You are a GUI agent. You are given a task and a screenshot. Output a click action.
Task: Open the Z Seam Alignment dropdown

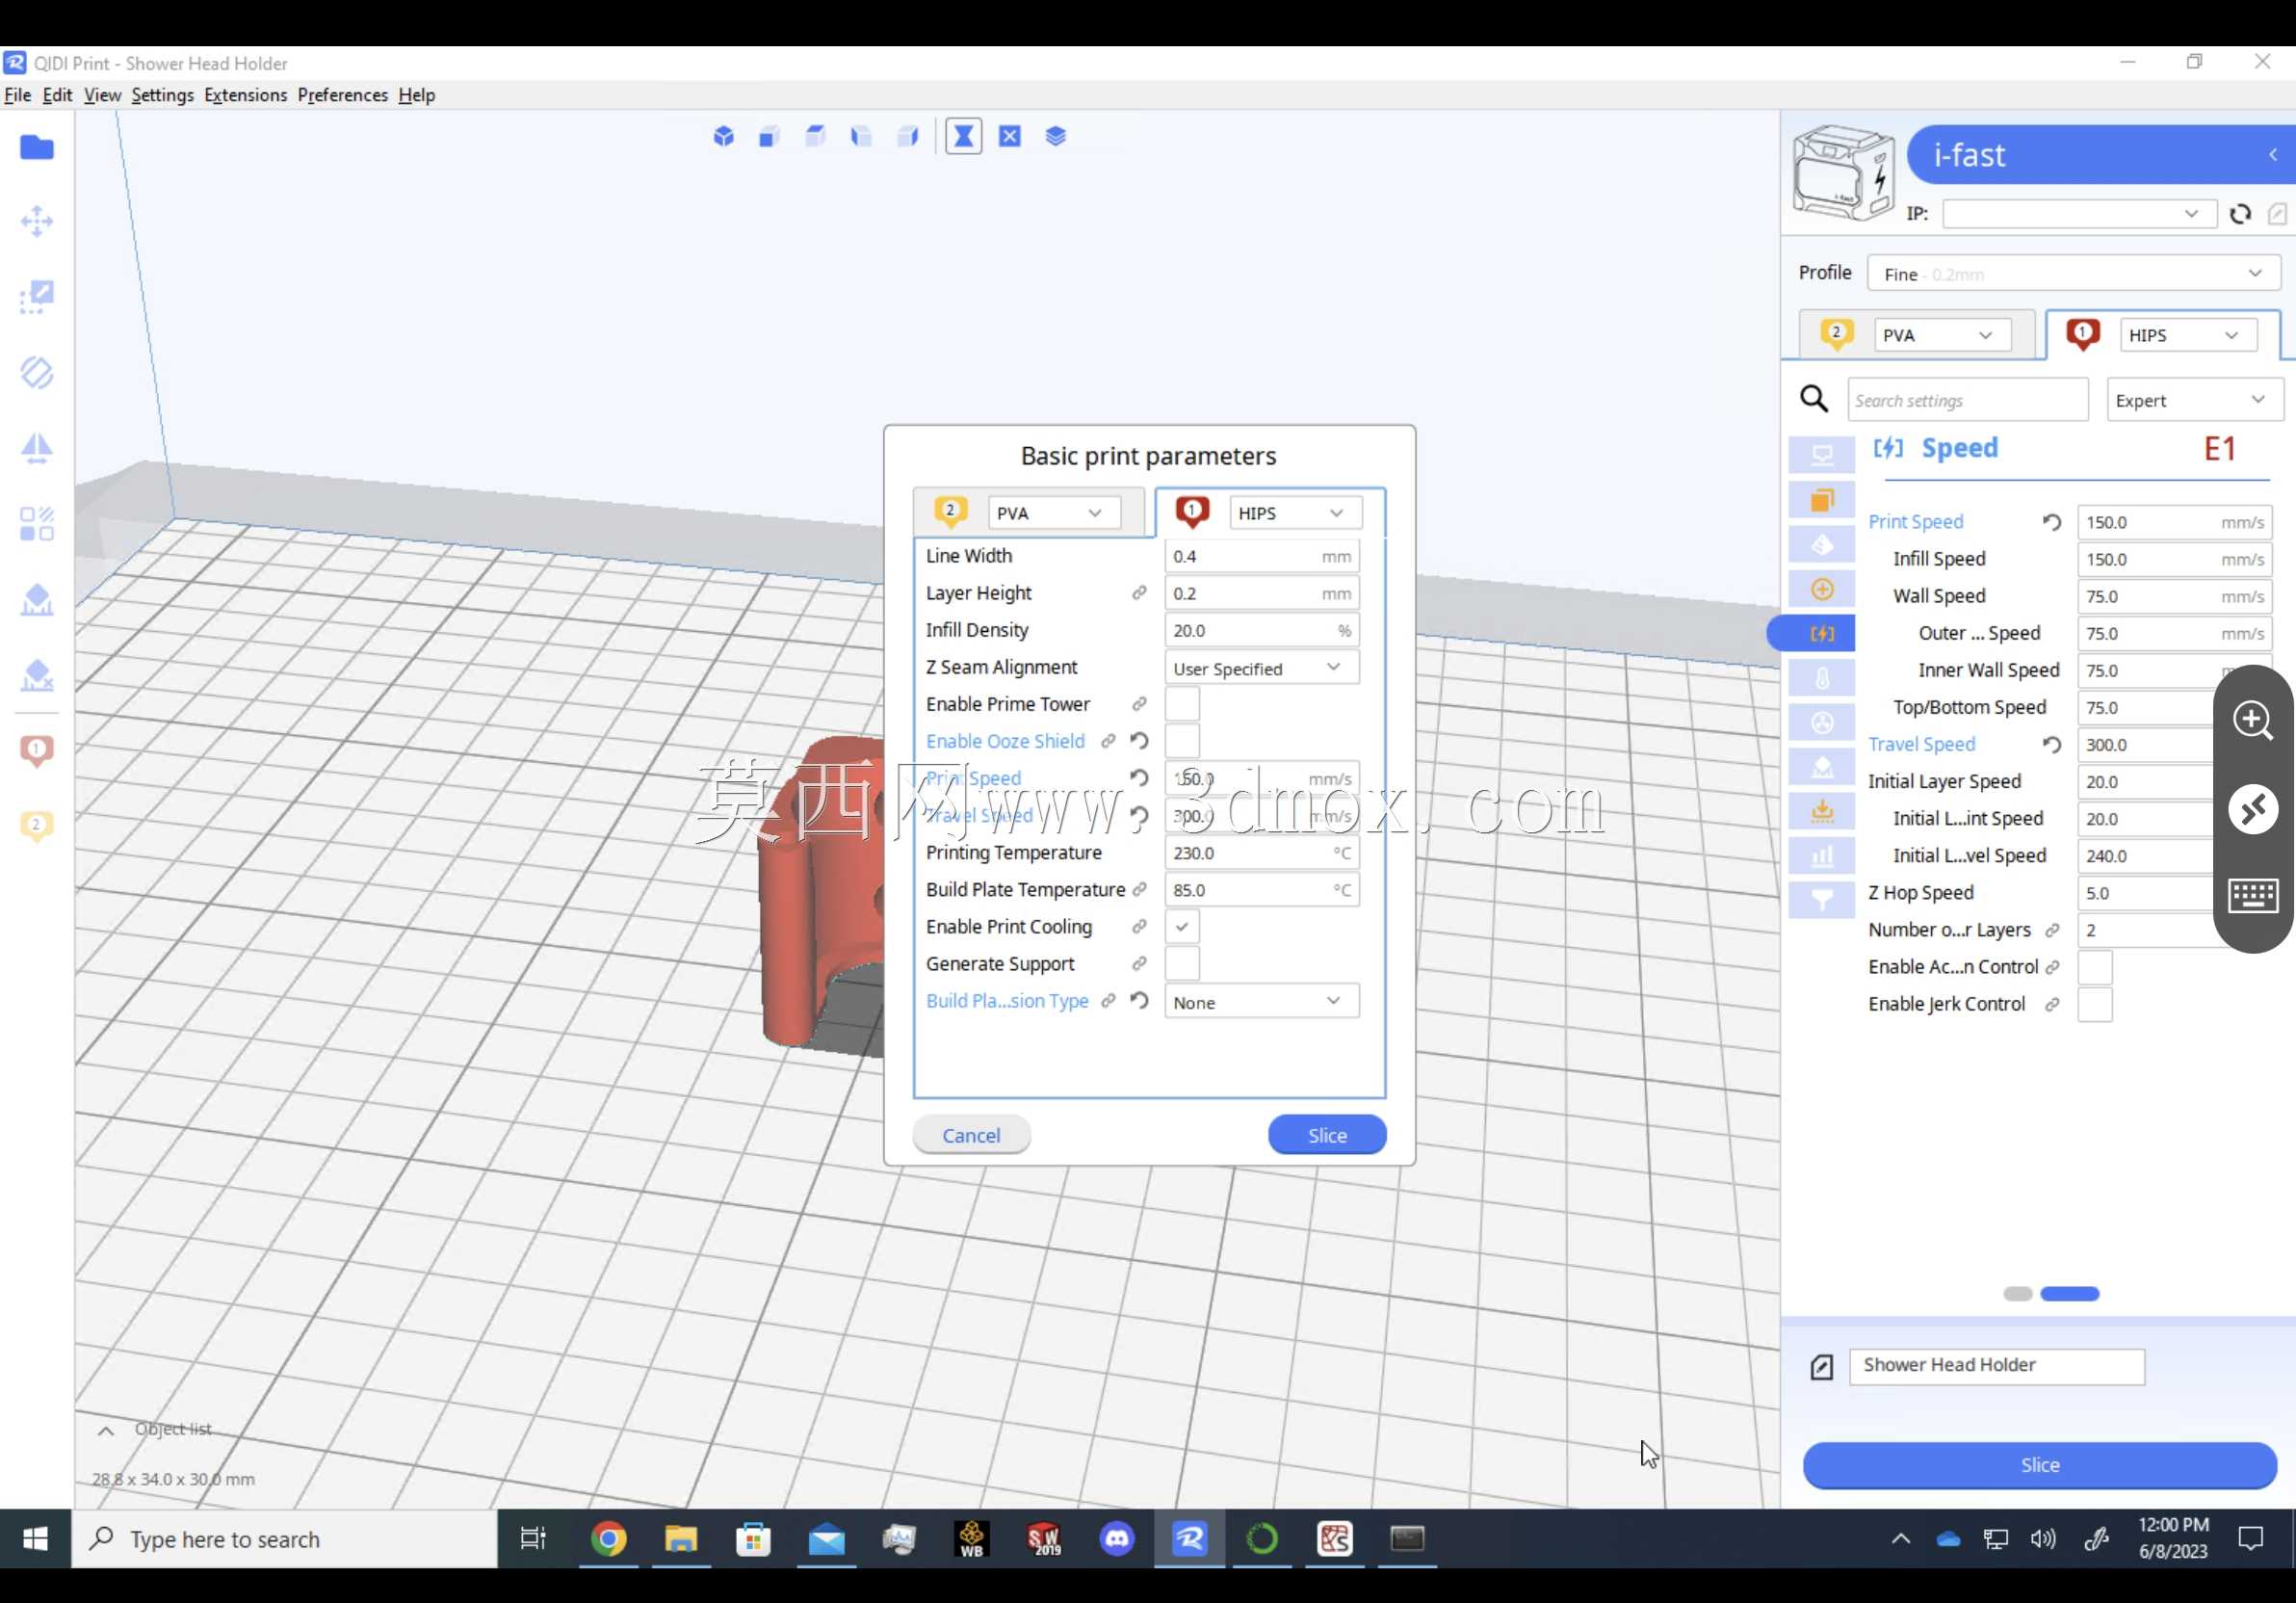(x=1261, y=667)
